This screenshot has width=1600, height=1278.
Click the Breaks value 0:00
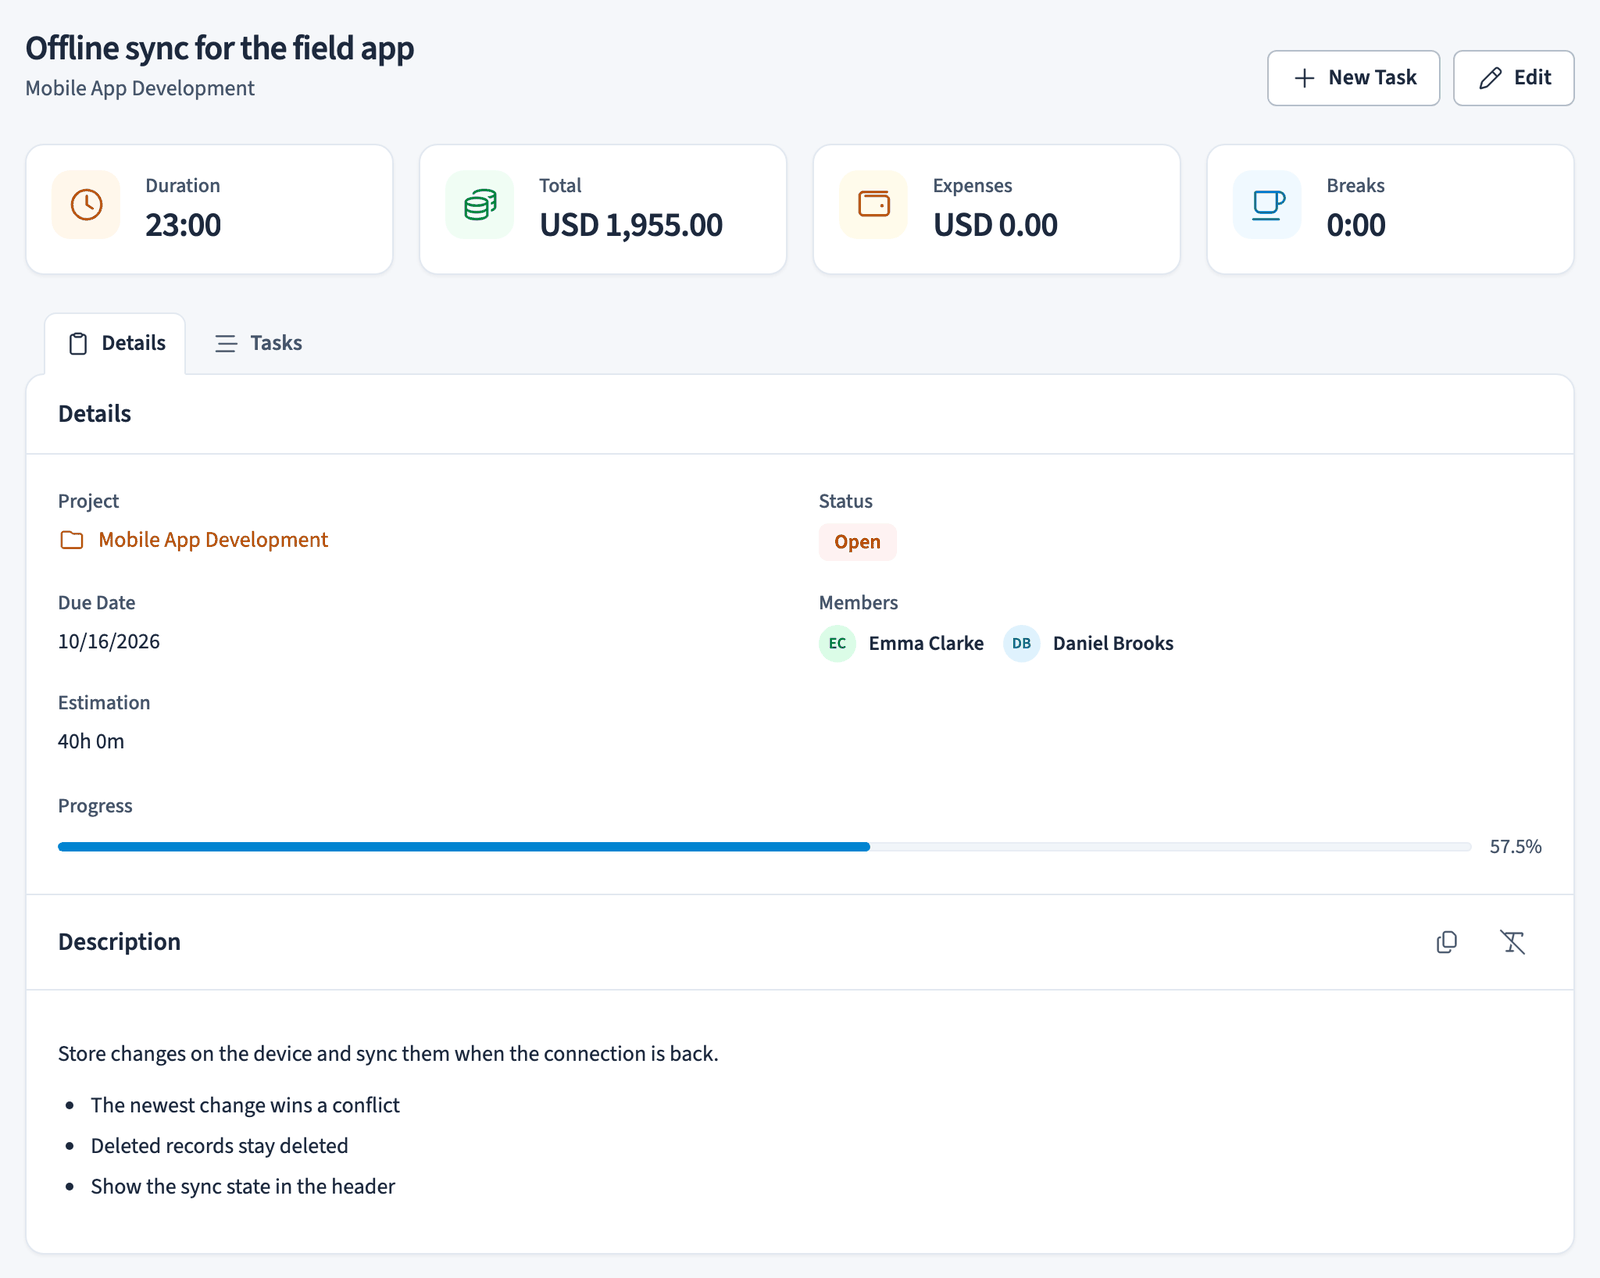(1356, 225)
